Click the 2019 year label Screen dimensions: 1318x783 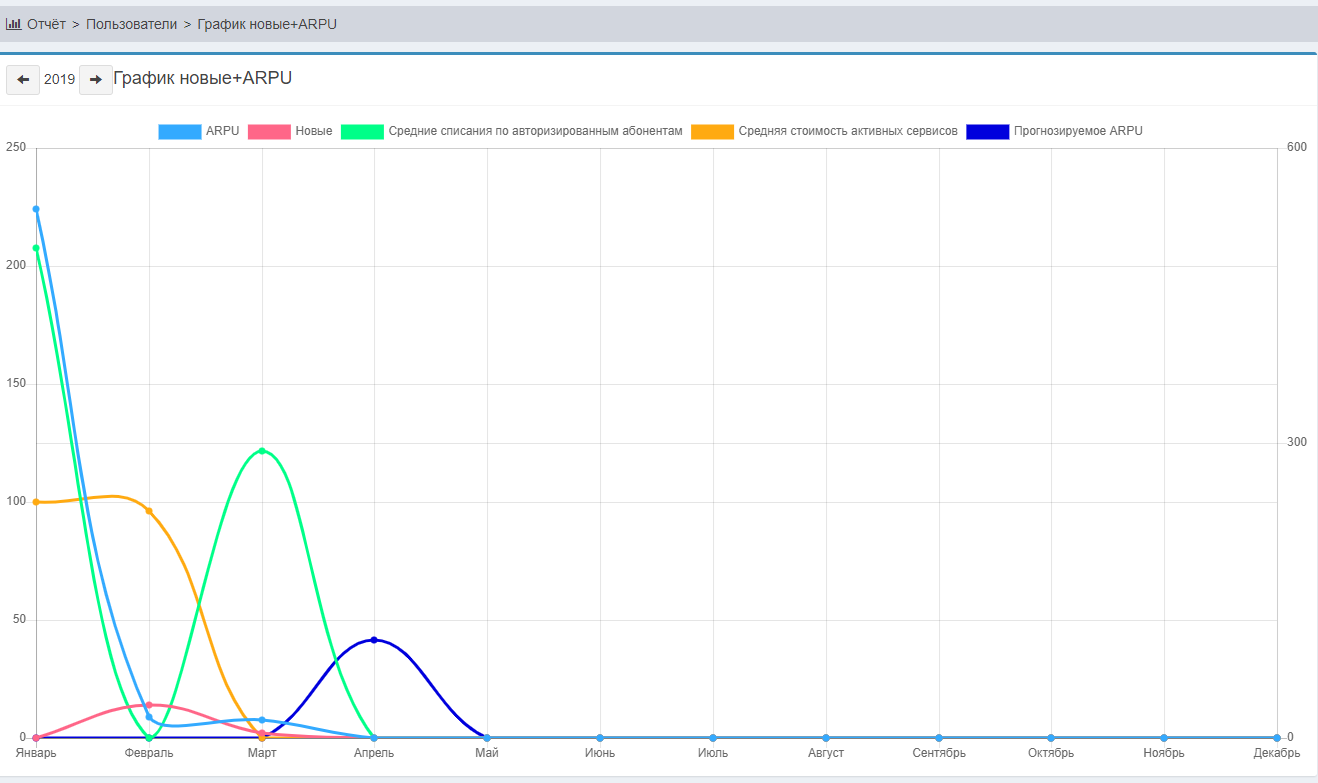coord(59,80)
